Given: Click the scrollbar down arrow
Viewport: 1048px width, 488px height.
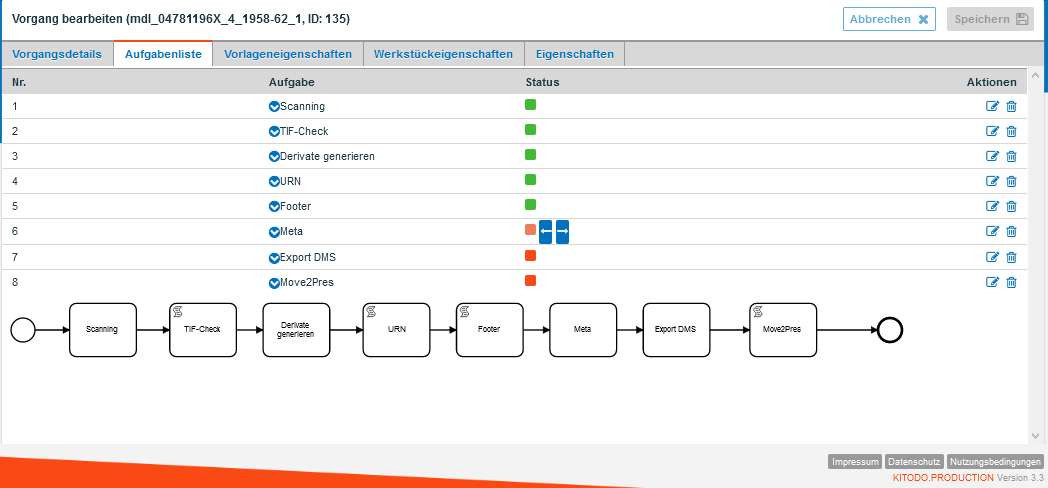Looking at the screenshot, I should click(x=1035, y=436).
